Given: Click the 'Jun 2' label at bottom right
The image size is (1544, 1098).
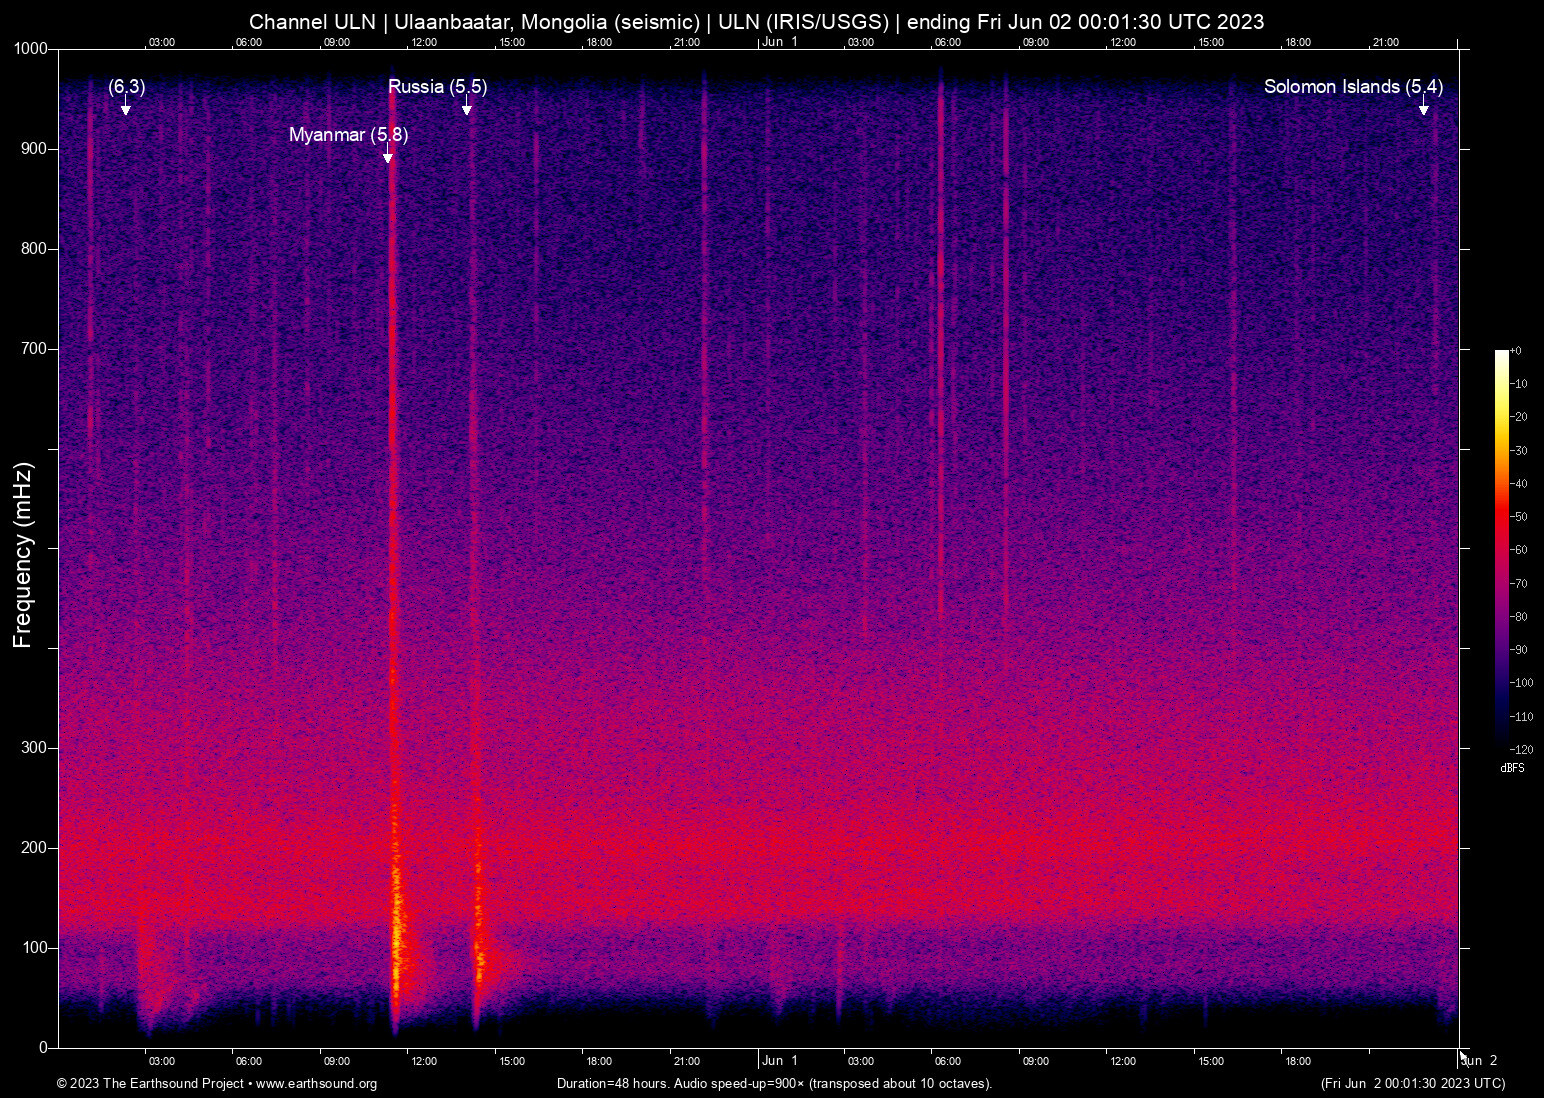Looking at the screenshot, I should tap(1478, 1060).
